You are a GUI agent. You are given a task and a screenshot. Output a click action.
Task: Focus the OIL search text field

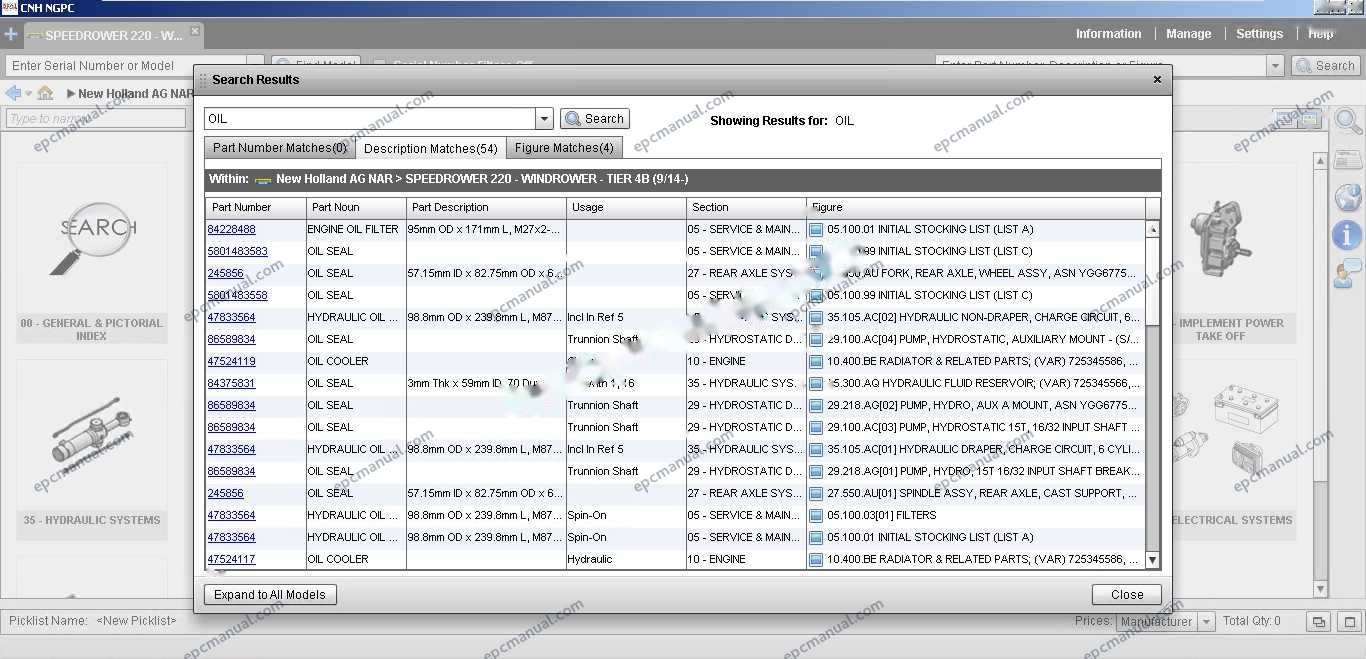[x=370, y=119]
